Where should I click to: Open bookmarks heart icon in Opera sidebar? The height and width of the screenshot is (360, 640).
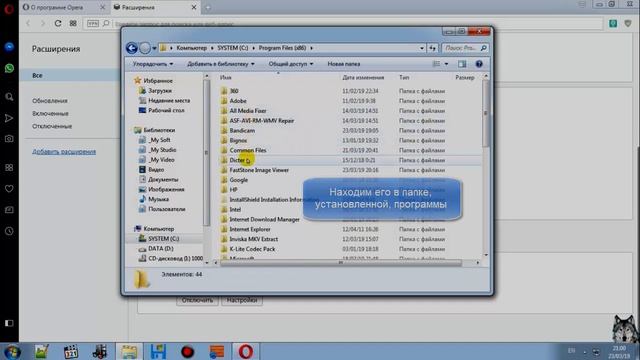[x=9, y=189]
